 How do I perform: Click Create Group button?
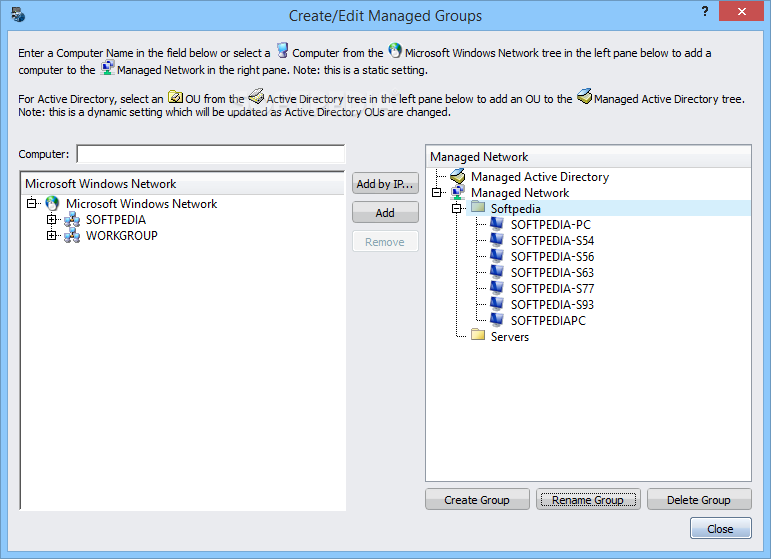477,500
